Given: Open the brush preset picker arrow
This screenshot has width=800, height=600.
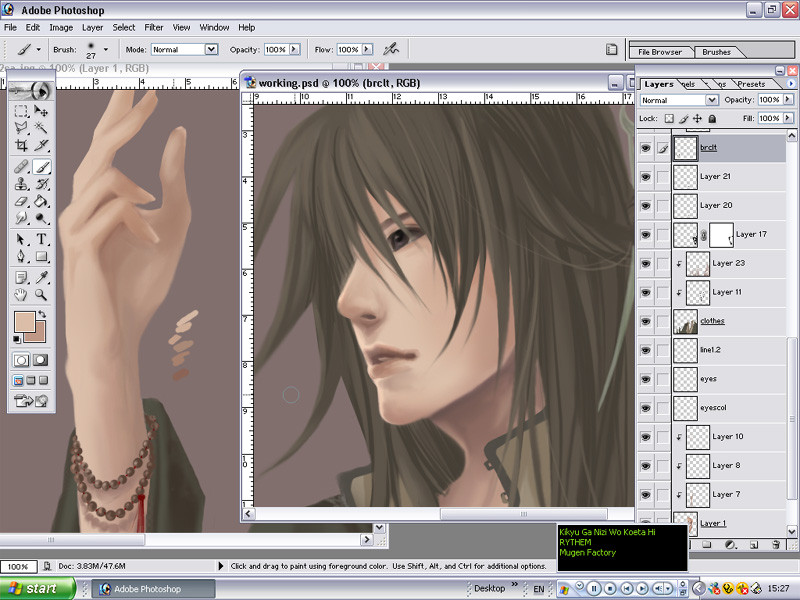Looking at the screenshot, I should coord(106,49).
